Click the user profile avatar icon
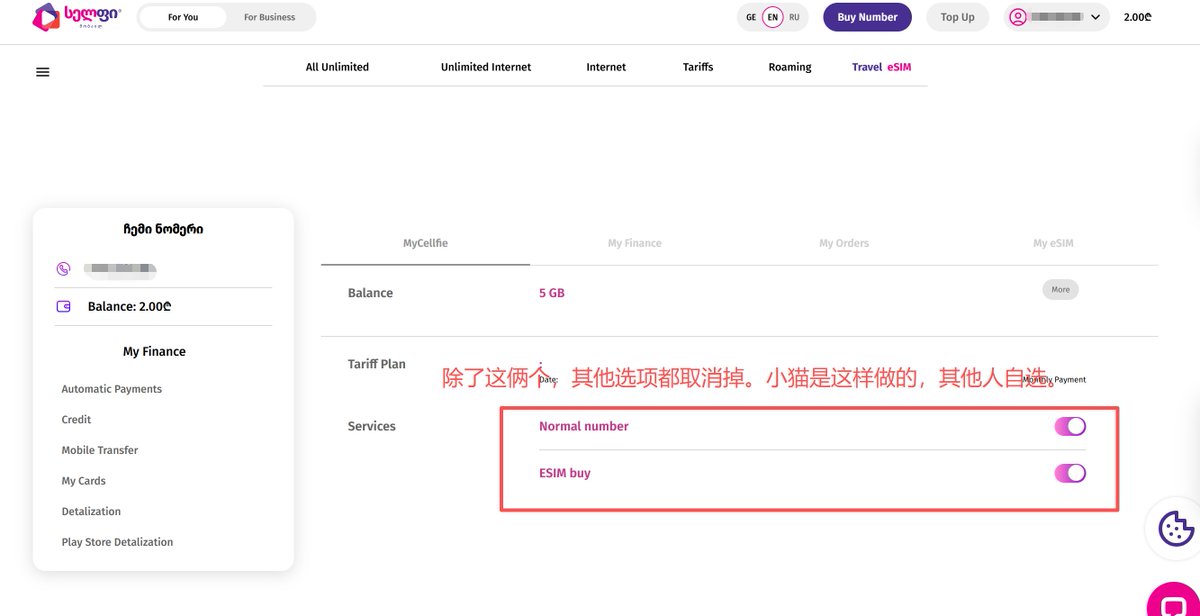The width and height of the screenshot is (1200, 616). coord(1018,17)
